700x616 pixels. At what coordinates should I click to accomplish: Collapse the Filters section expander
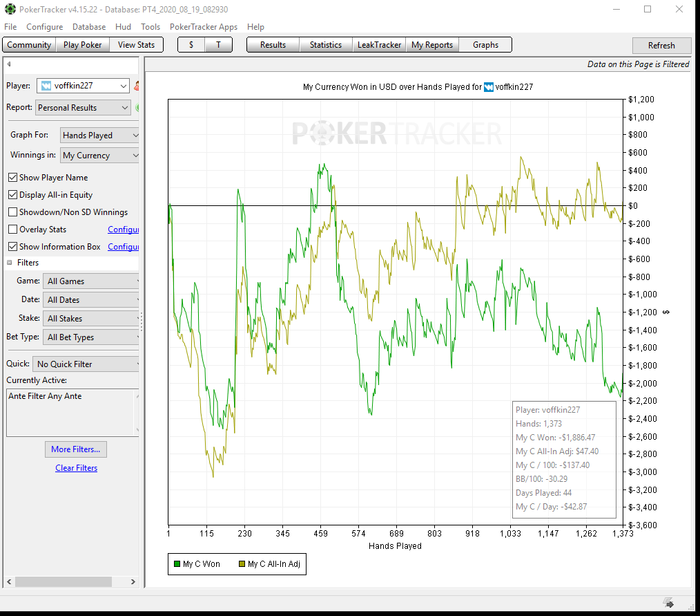click(9, 263)
